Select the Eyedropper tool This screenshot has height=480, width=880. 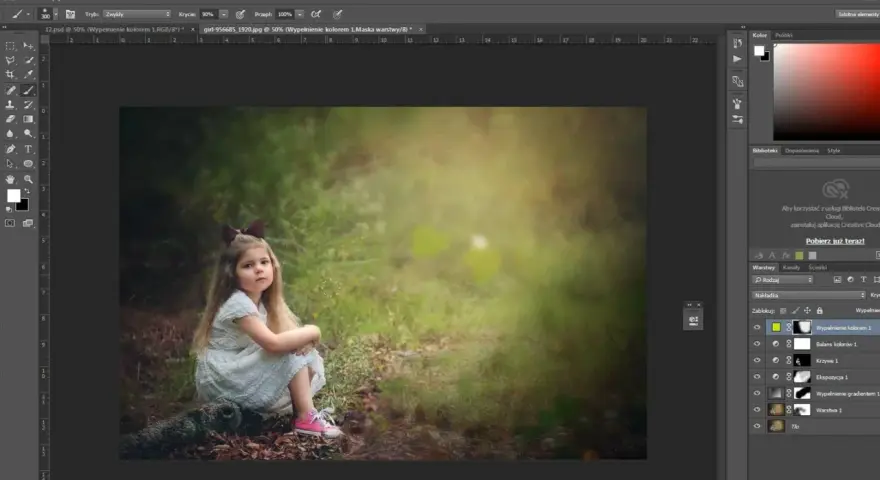[28, 75]
